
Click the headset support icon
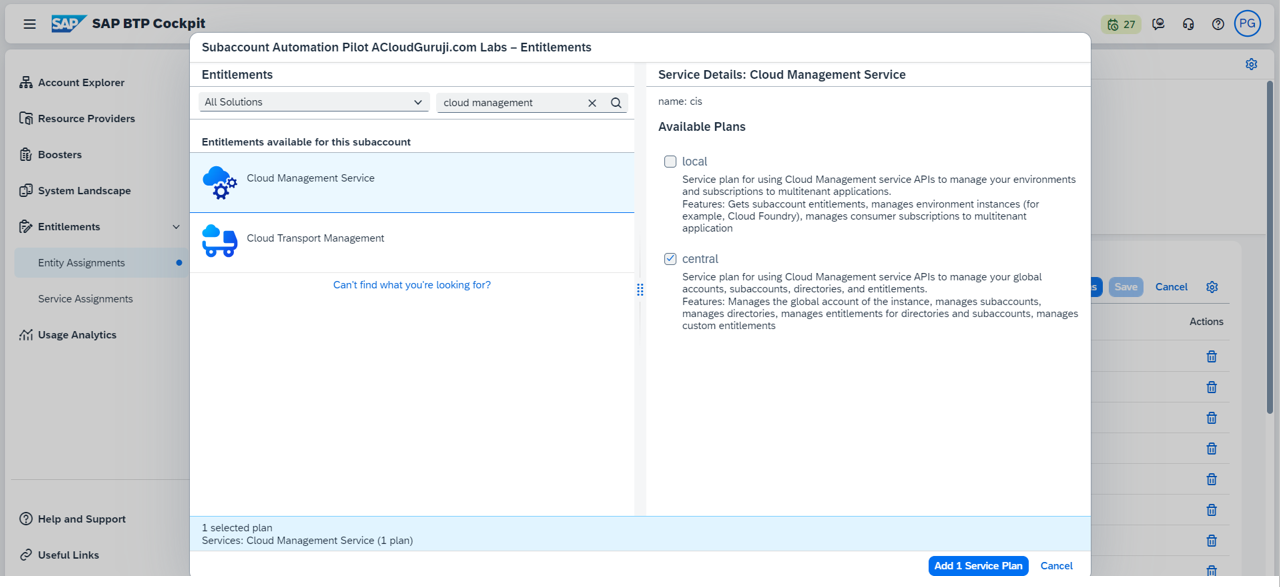1188,24
